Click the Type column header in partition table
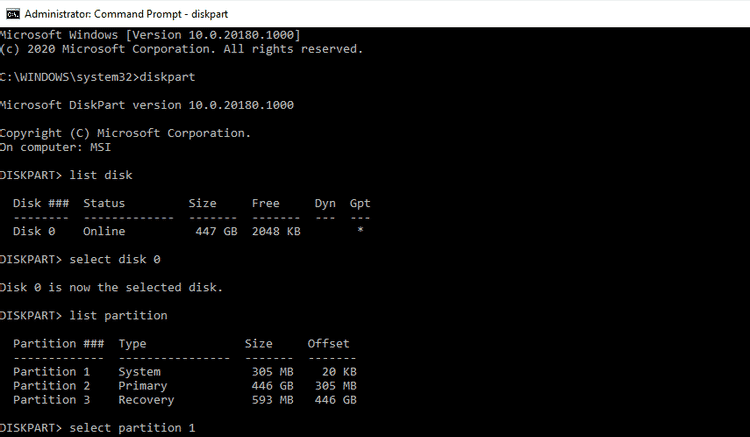 click(x=133, y=343)
